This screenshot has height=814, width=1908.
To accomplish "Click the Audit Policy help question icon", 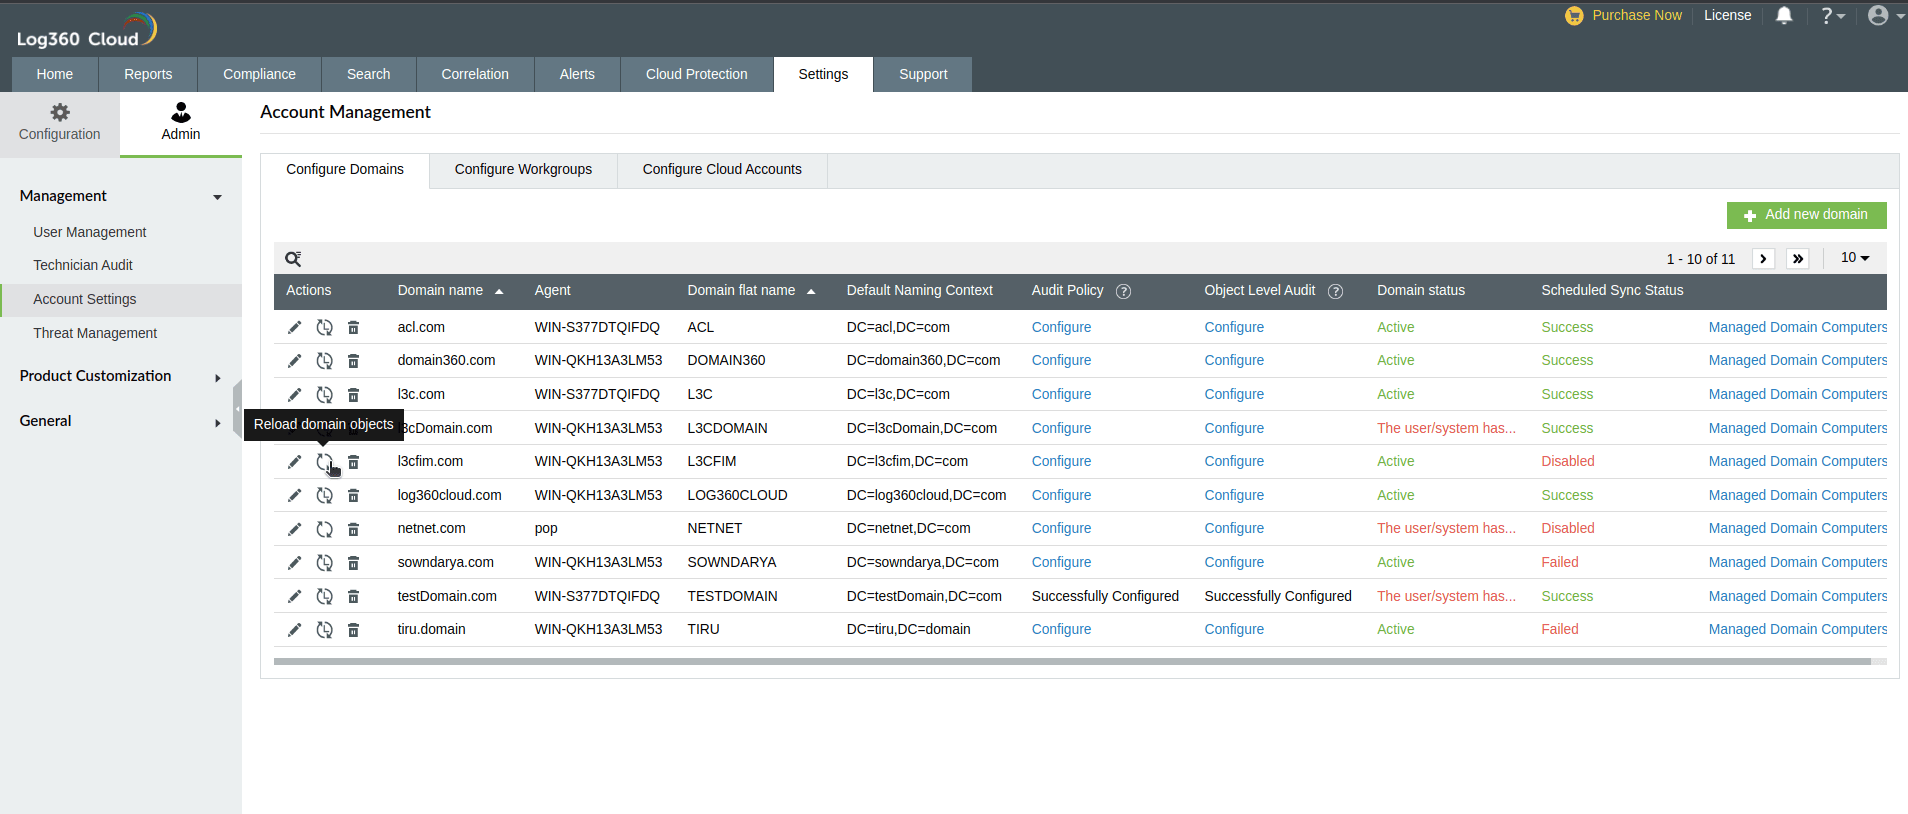I will (1123, 291).
